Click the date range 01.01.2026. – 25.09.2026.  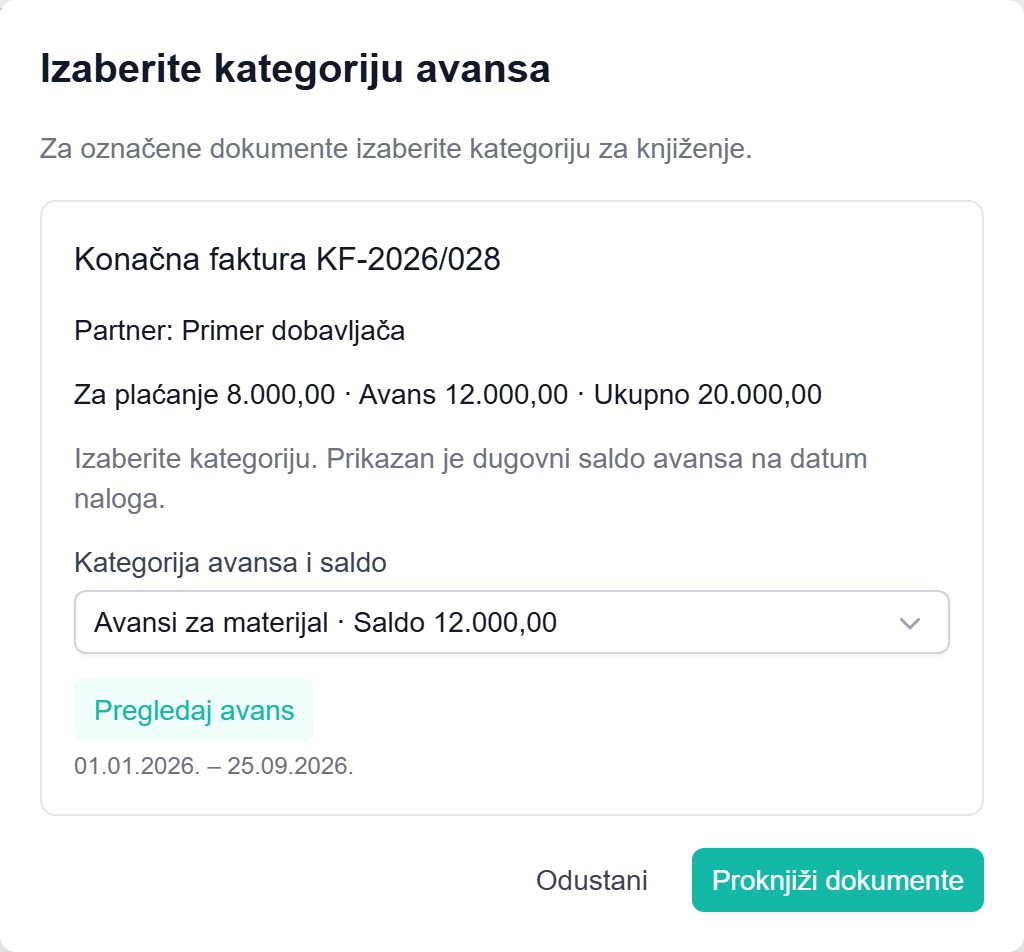point(214,766)
